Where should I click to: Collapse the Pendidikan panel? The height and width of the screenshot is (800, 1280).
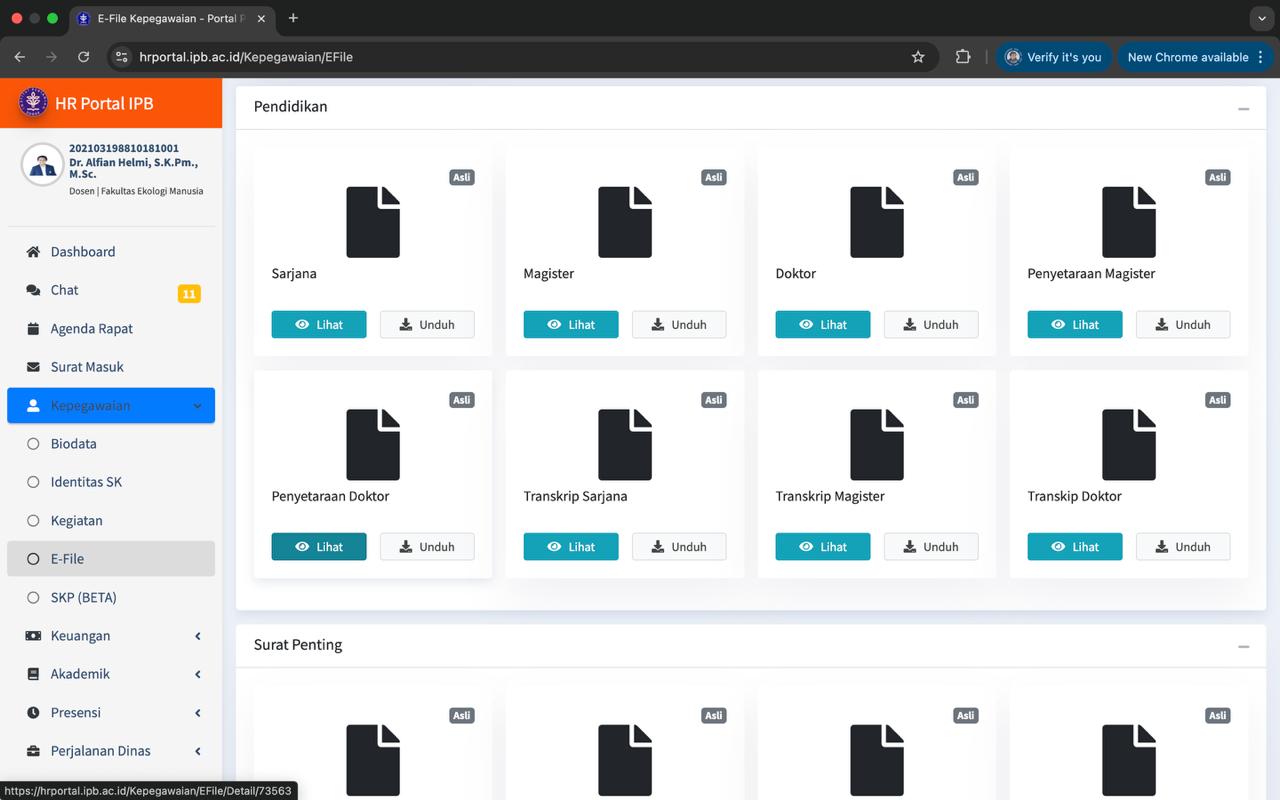point(1243,108)
